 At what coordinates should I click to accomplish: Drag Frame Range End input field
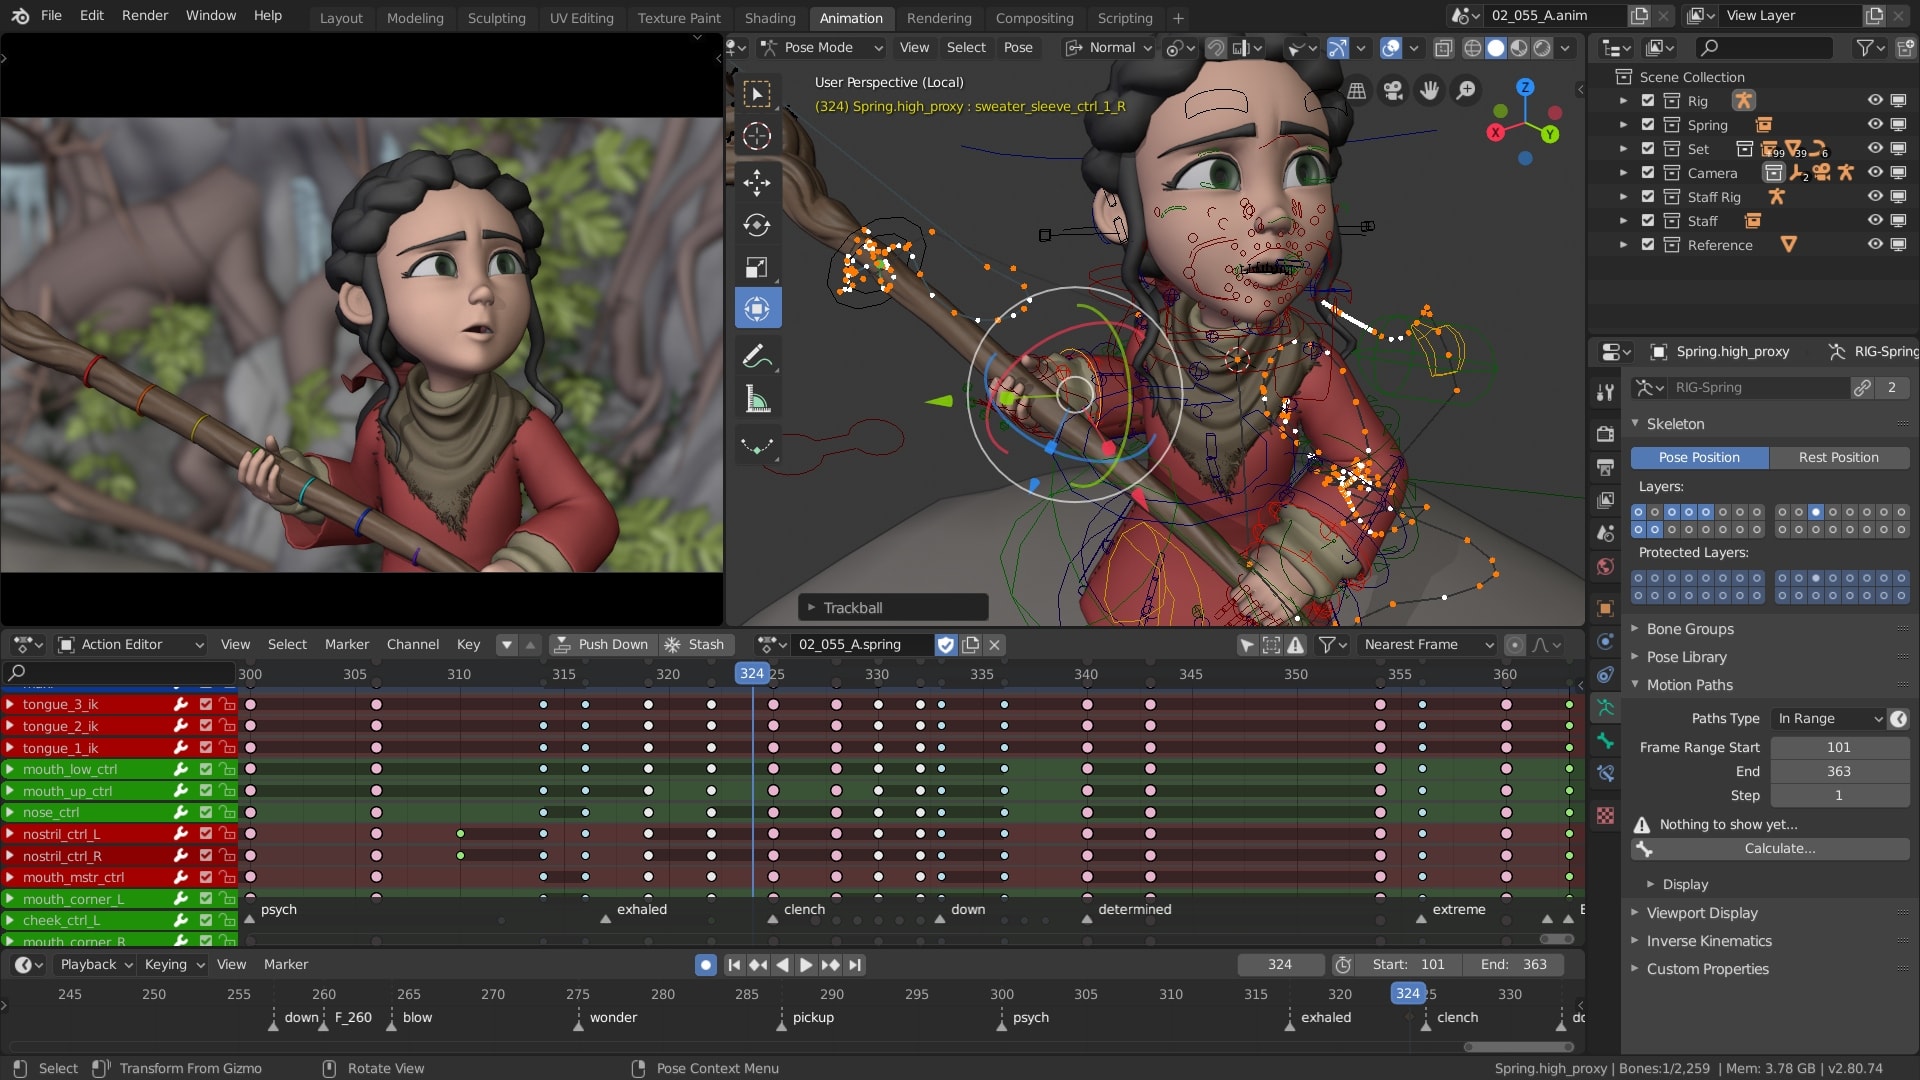[1837, 771]
